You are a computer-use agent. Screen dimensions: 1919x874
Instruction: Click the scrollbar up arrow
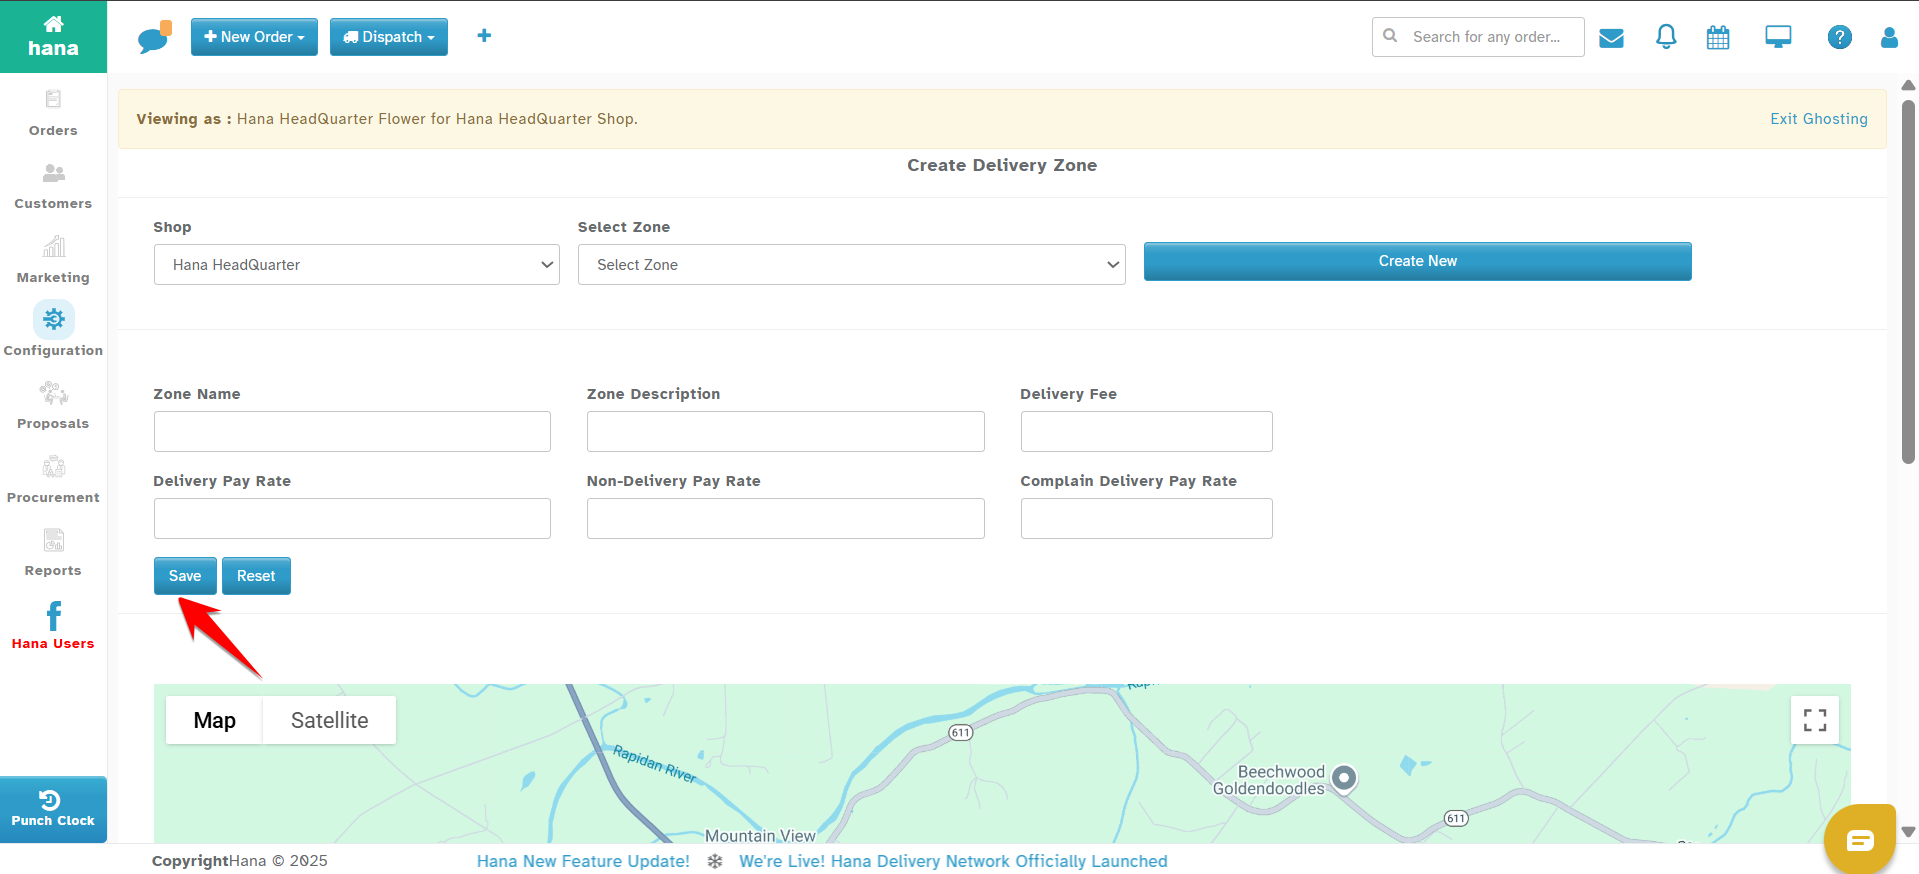click(x=1908, y=85)
